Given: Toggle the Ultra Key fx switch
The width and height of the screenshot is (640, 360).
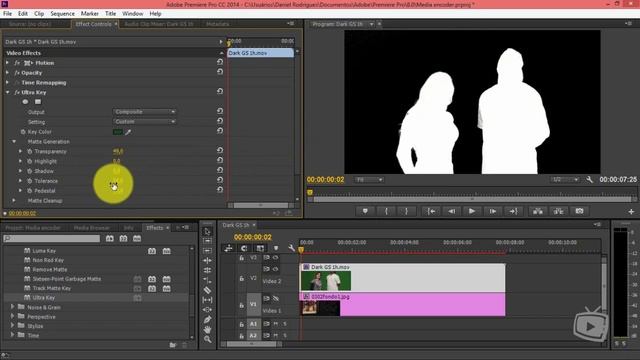Looking at the screenshot, I should 17,92.
